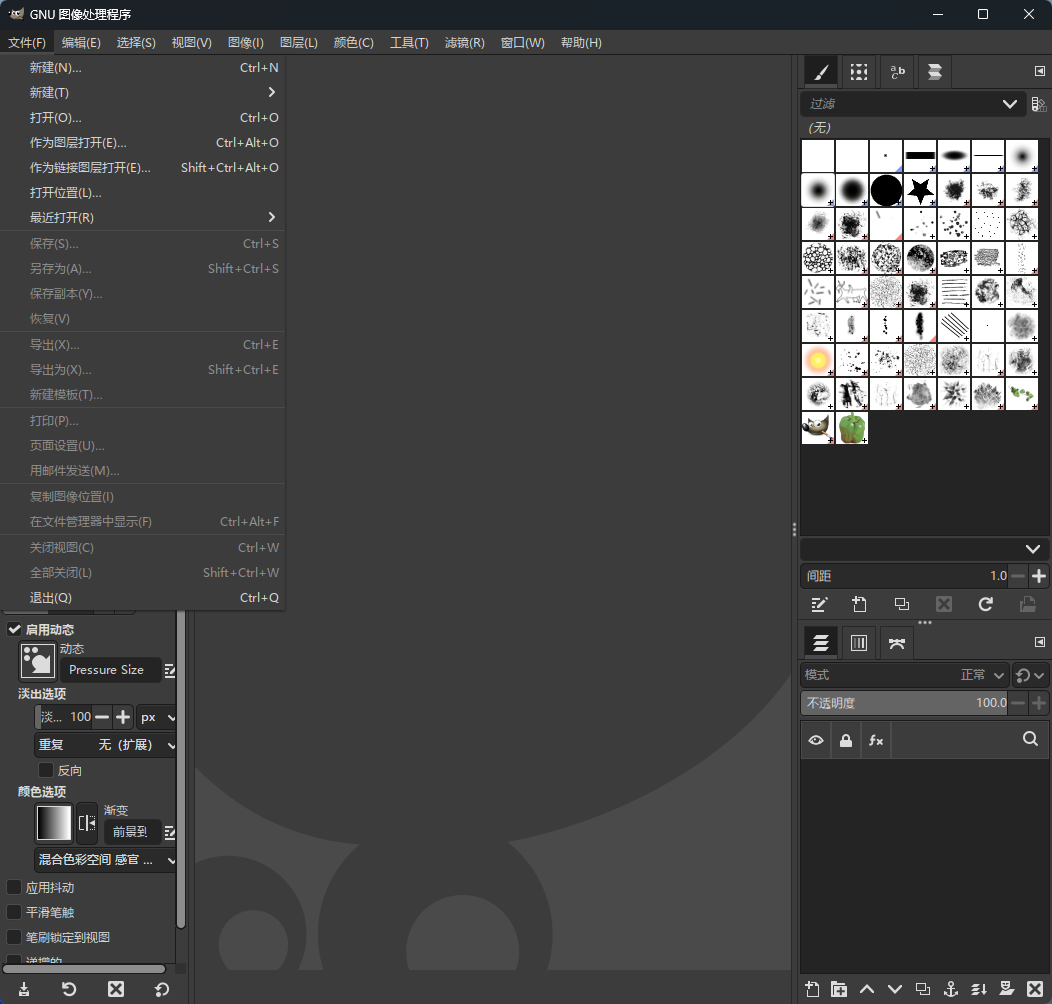Image resolution: width=1052 pixels, height=1004 pixels.
Task: Switch to the Fonts tab
Action: (897, 72)
